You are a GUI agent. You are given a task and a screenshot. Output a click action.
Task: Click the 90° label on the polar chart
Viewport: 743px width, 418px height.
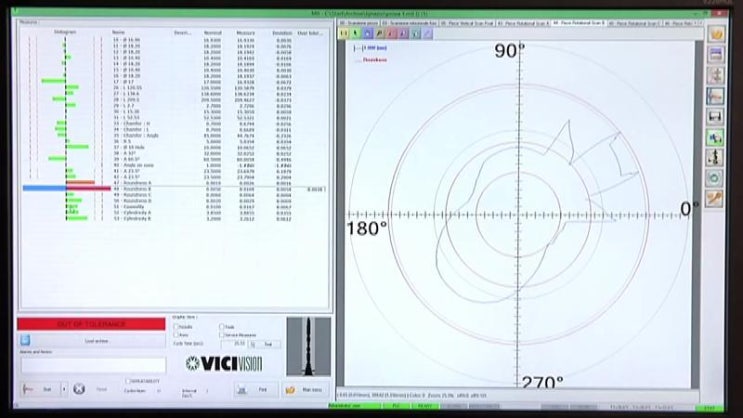(x=509, y=51)
